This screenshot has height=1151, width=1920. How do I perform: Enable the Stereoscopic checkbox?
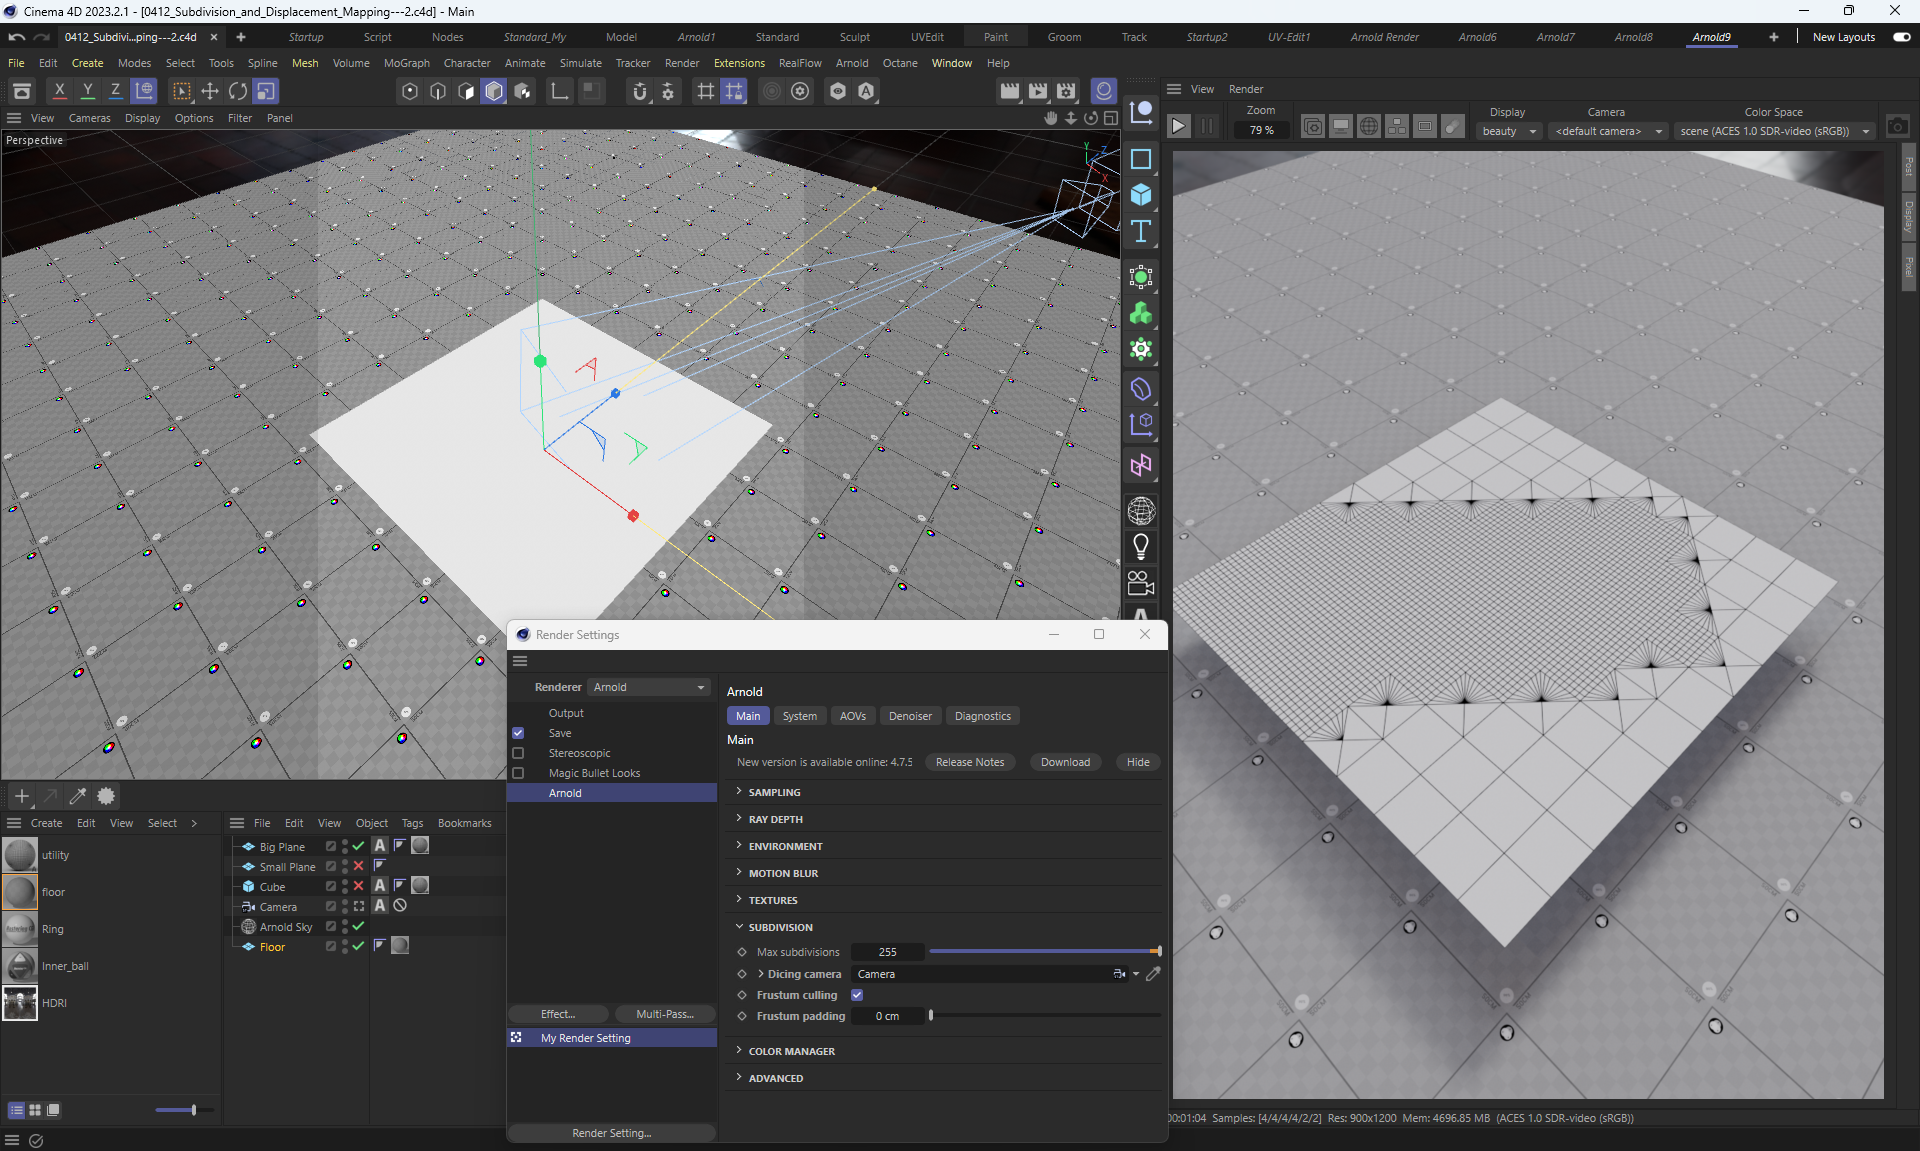518,753
